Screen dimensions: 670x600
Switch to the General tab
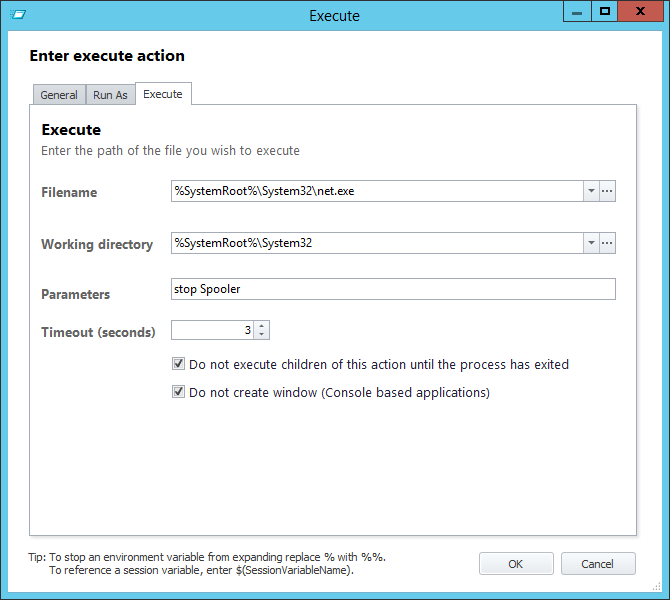point(59,95)
